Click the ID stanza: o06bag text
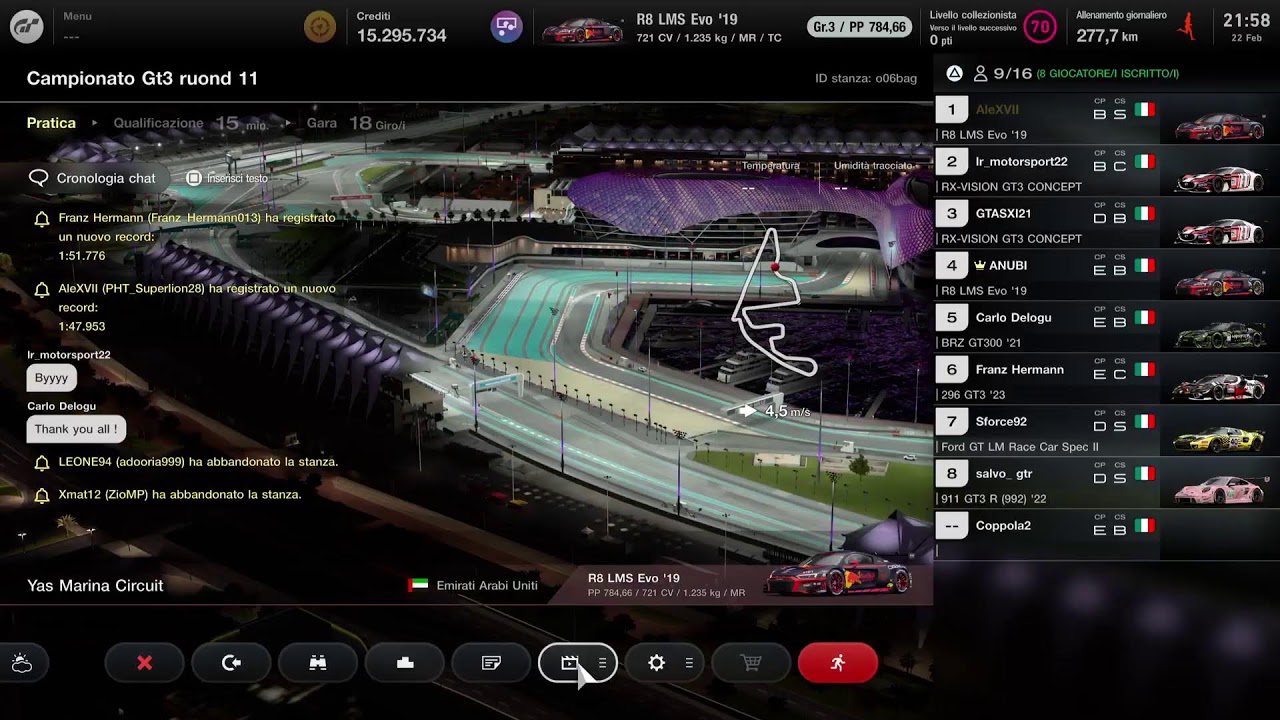This screenshot has height=720, width=1280. tap(866, 78)
